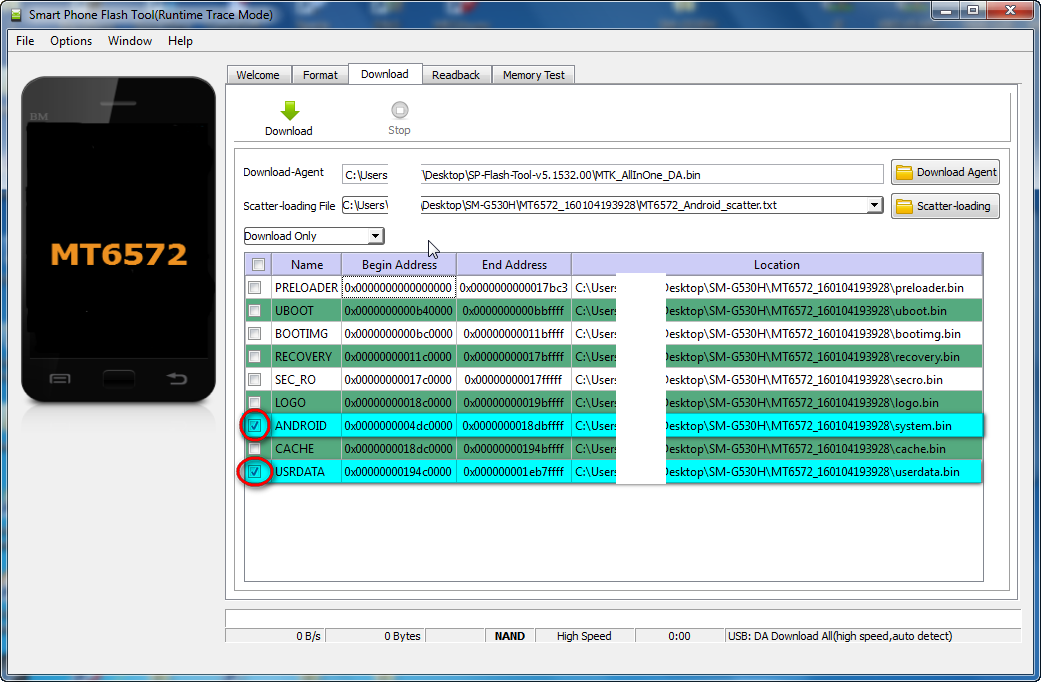Open the Options menu
The height and width of the screenshot is (682, 1041).
click(x=71, y=41)
